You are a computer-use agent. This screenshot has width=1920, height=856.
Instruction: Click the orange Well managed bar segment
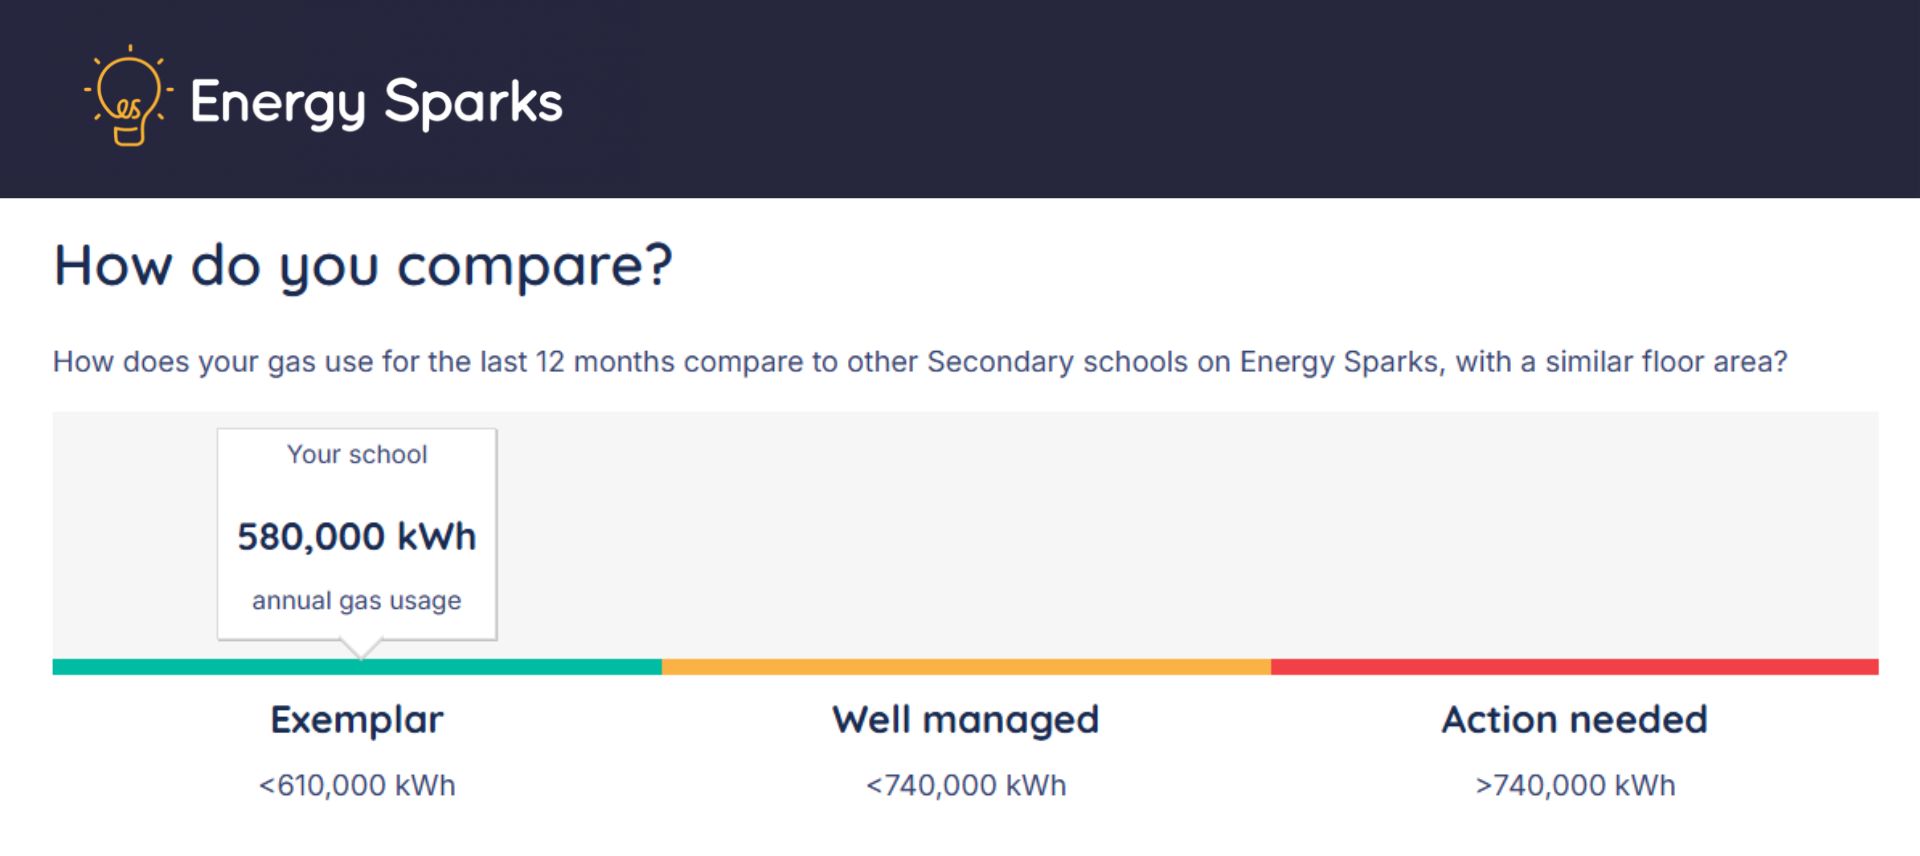(x=966, y=667)
